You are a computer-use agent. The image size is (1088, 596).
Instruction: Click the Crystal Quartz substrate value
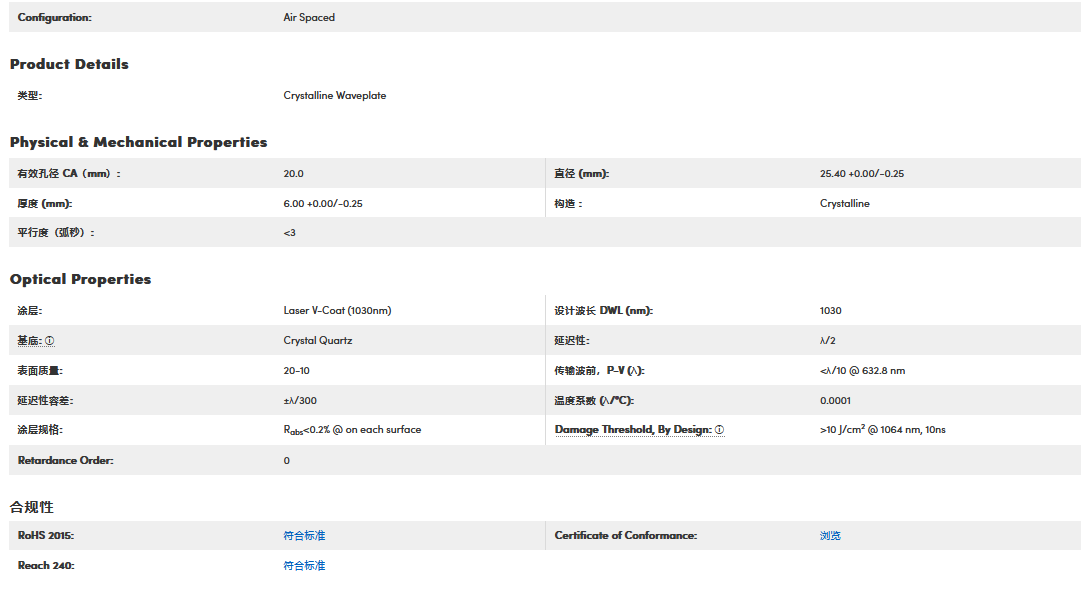pos(317,341)
